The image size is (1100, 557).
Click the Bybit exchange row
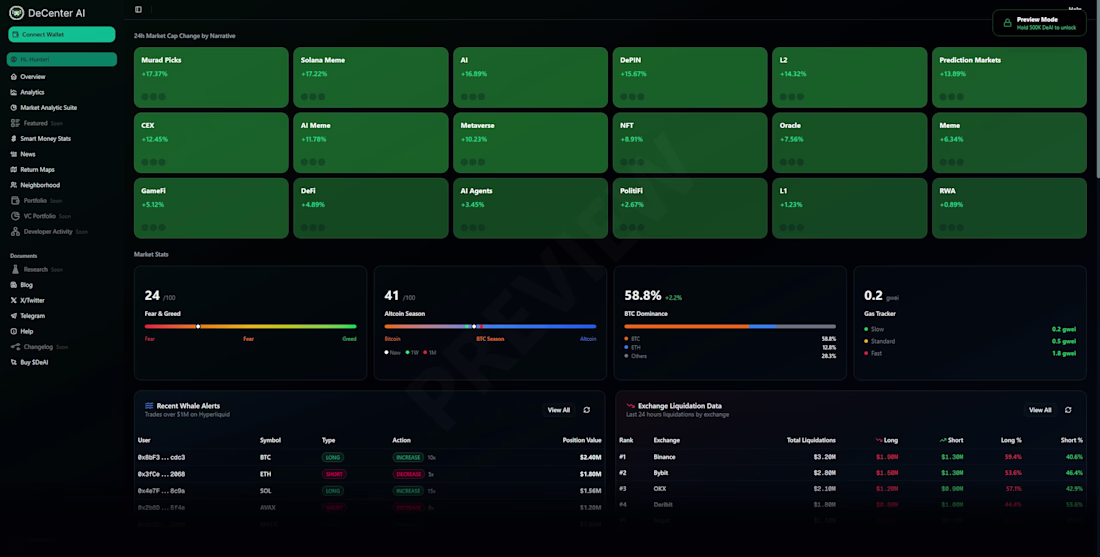851,474
